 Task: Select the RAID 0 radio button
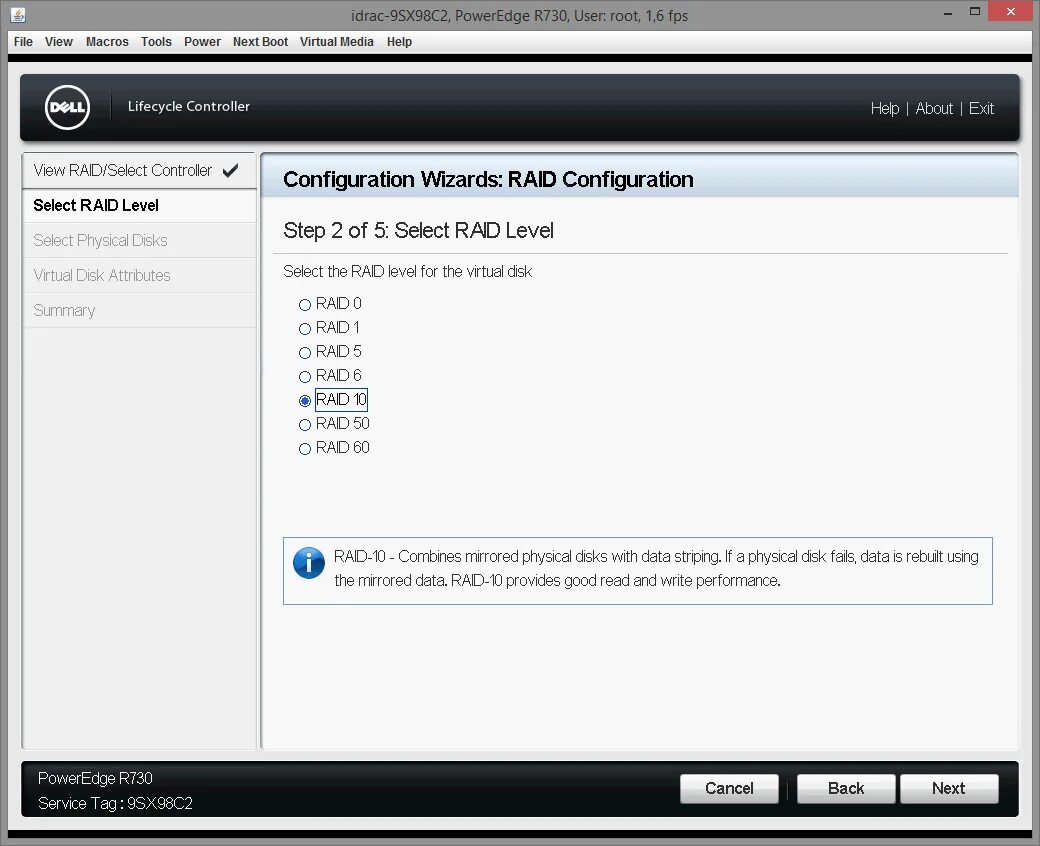304,304
